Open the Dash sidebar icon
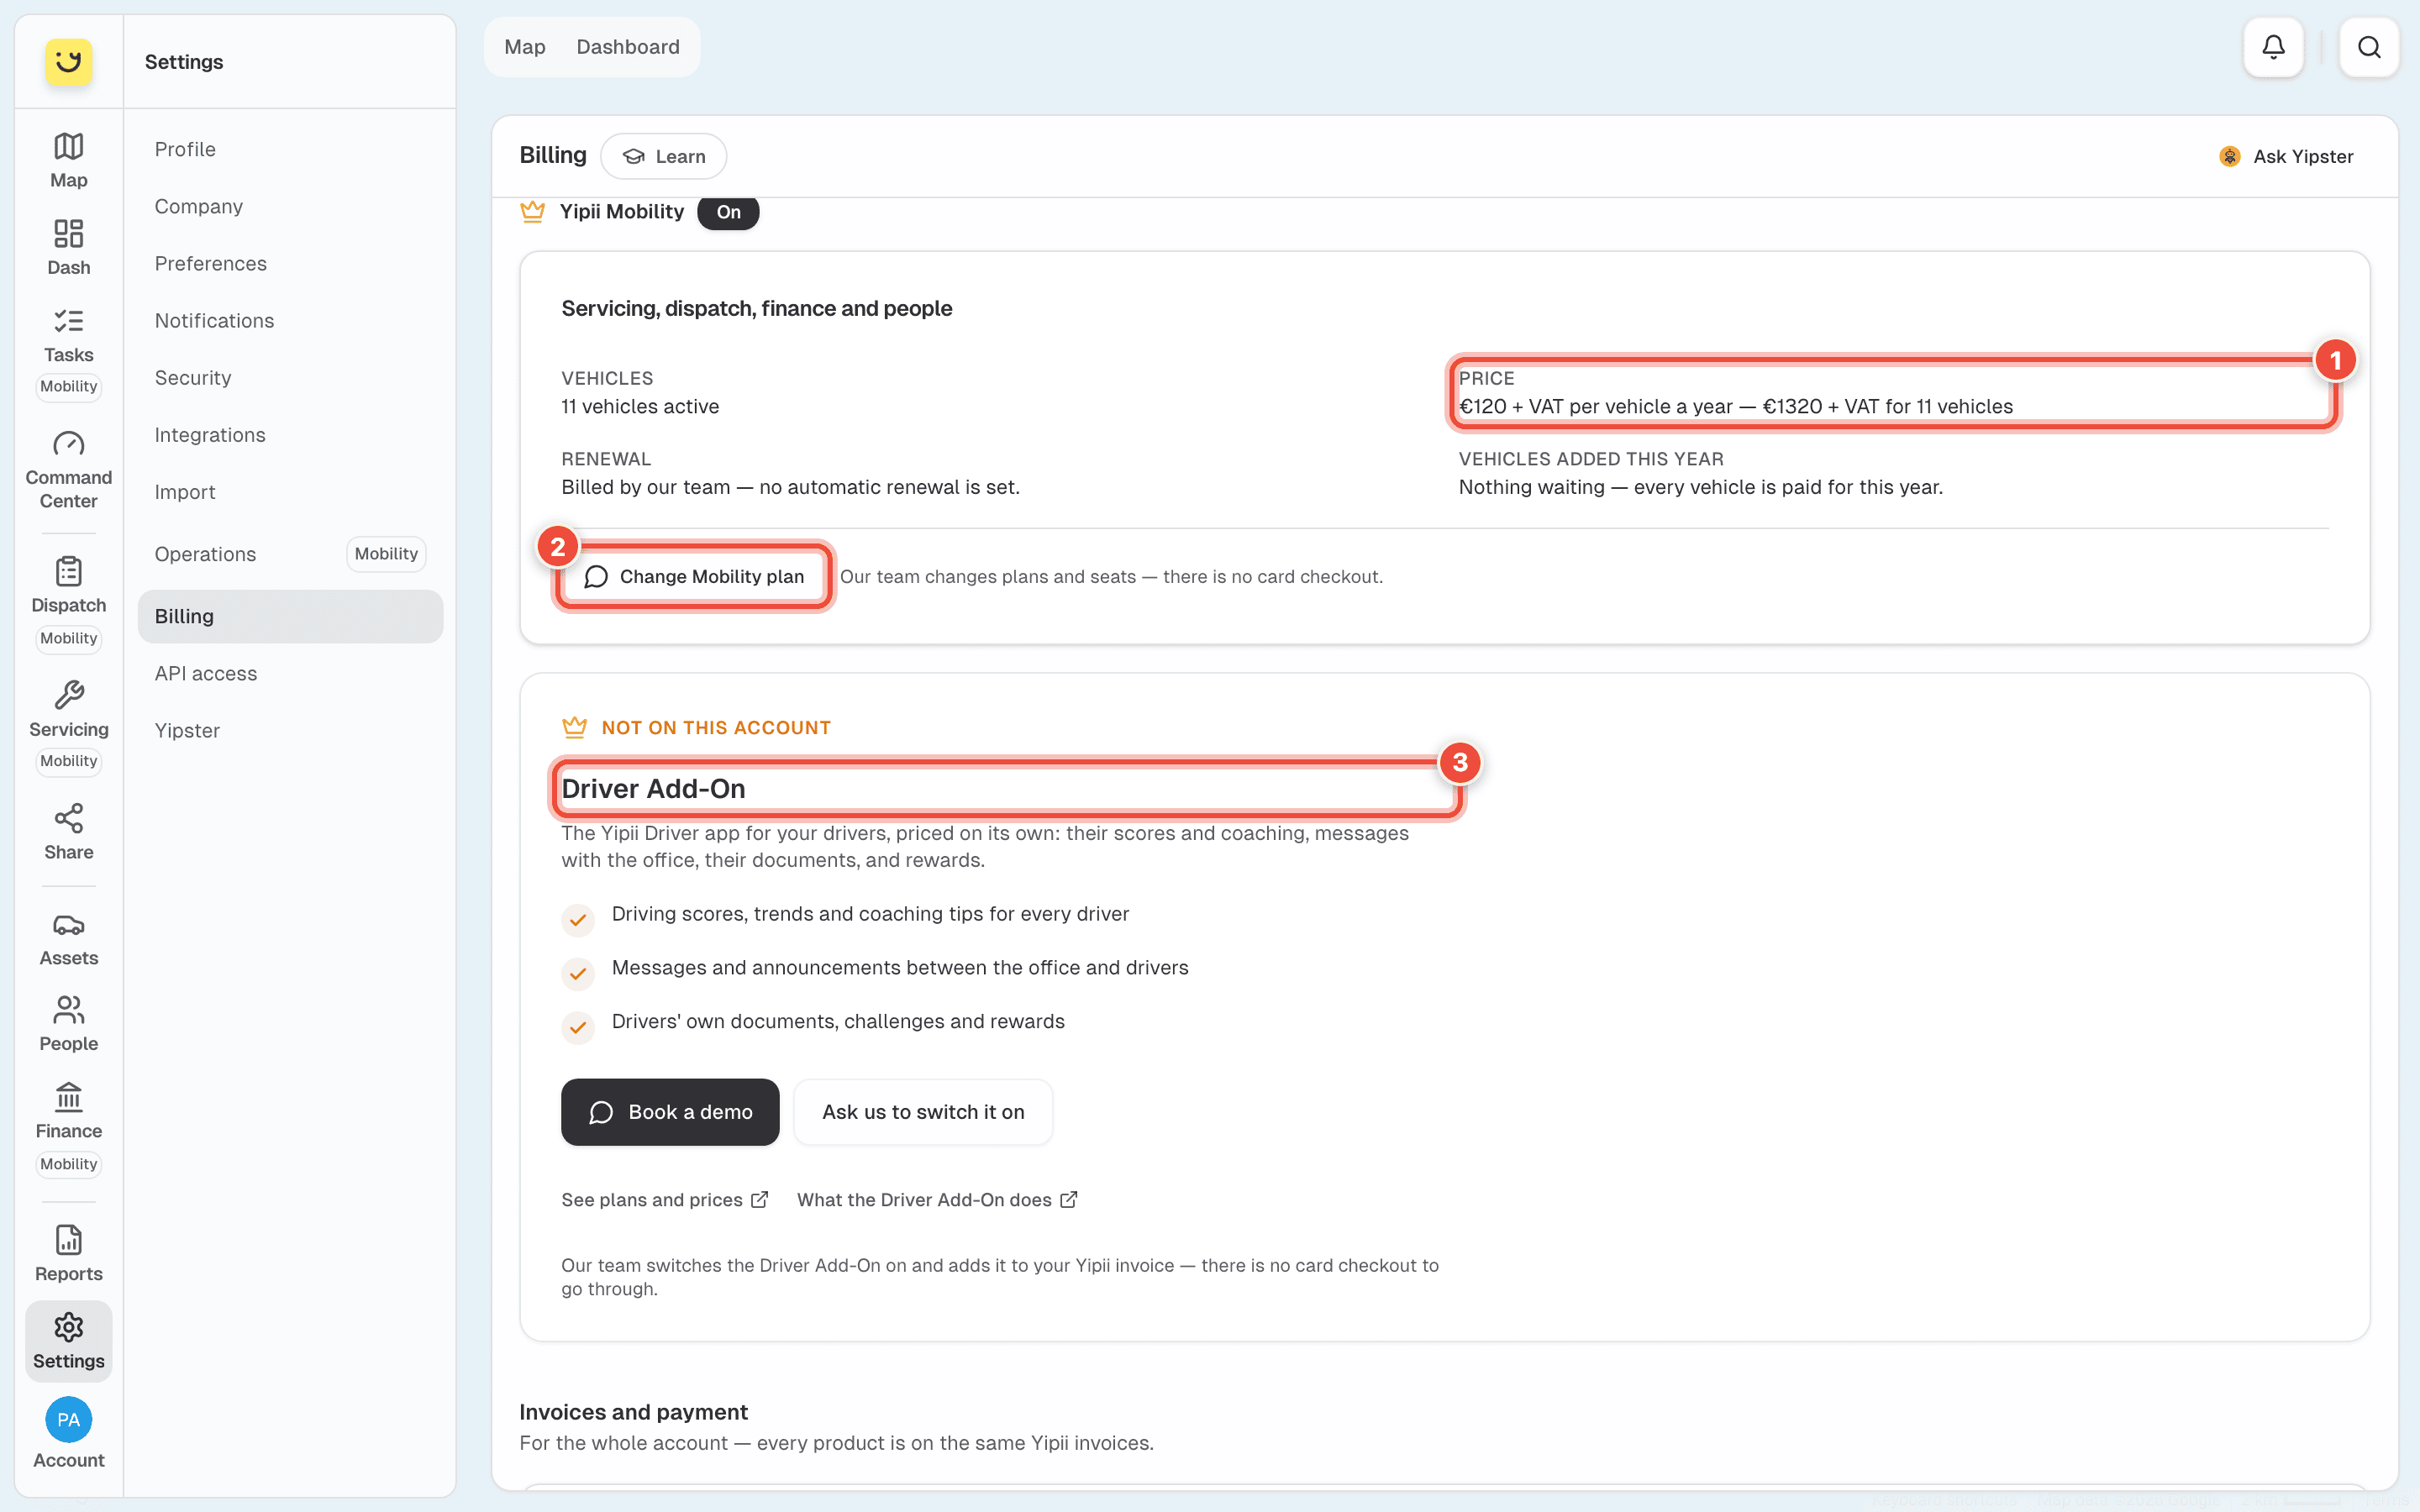 pos(68,247)
